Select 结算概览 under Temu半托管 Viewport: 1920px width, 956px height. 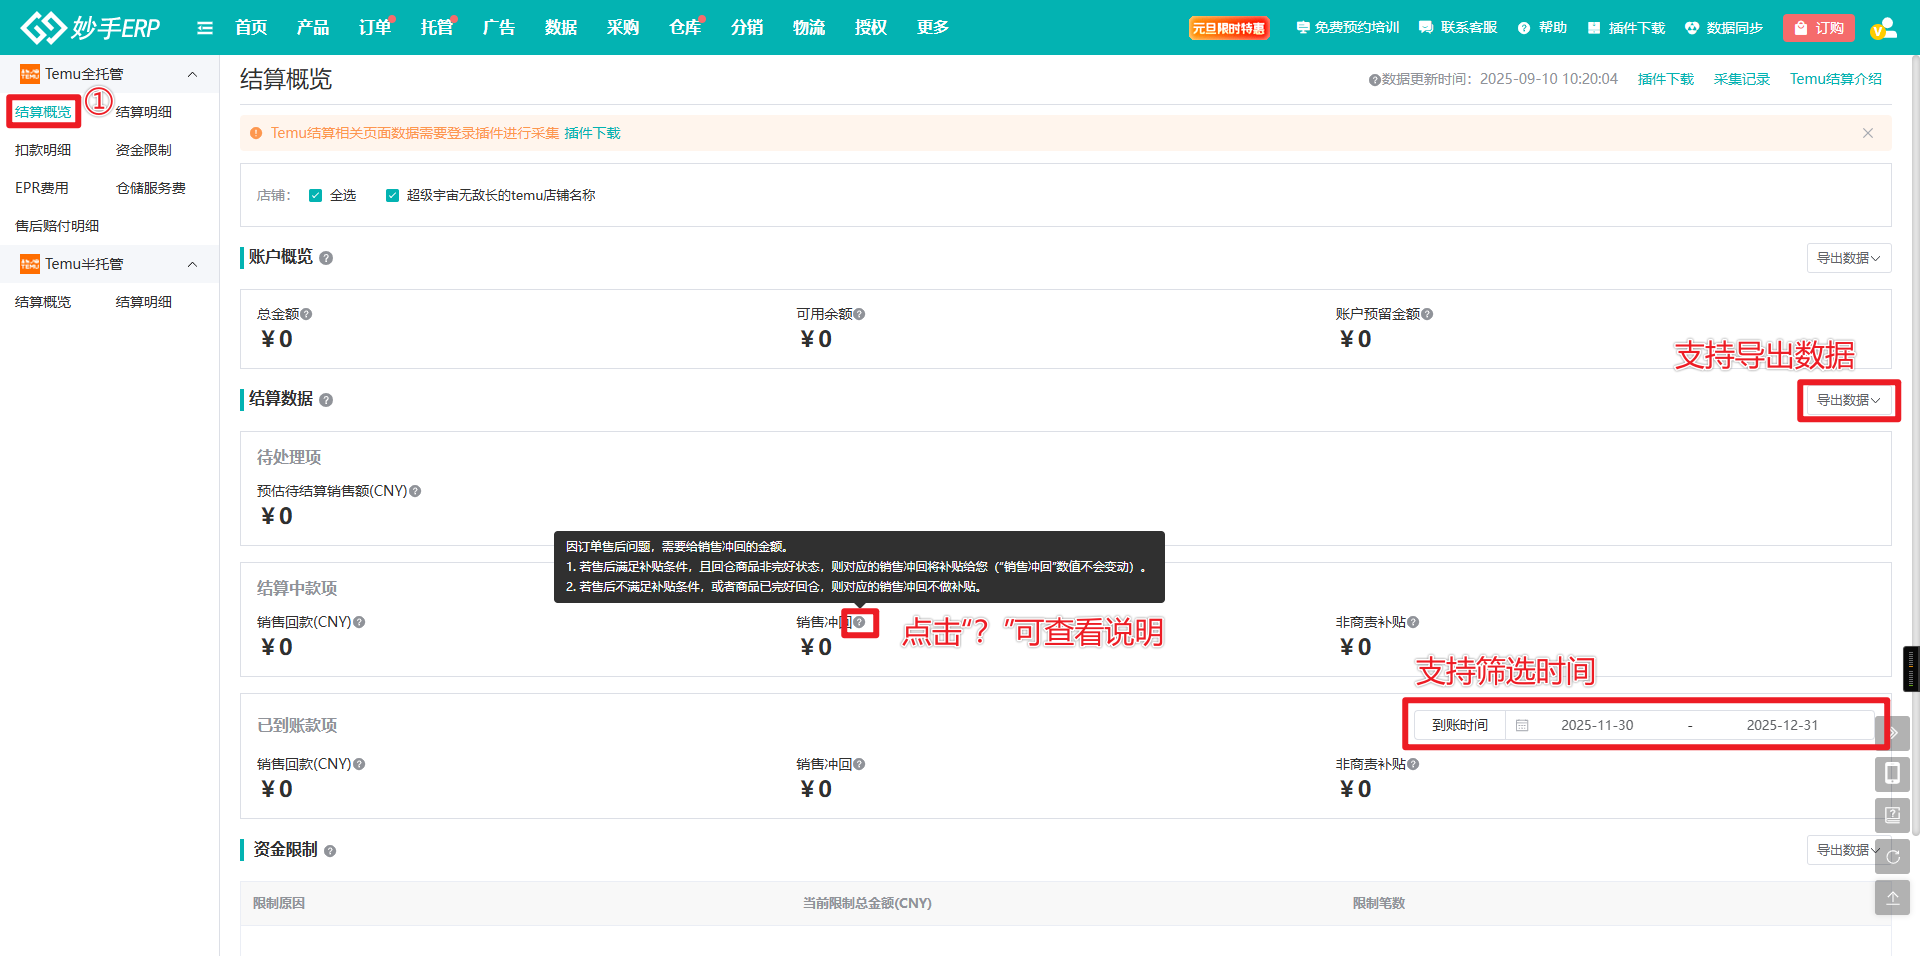[43, 302]
